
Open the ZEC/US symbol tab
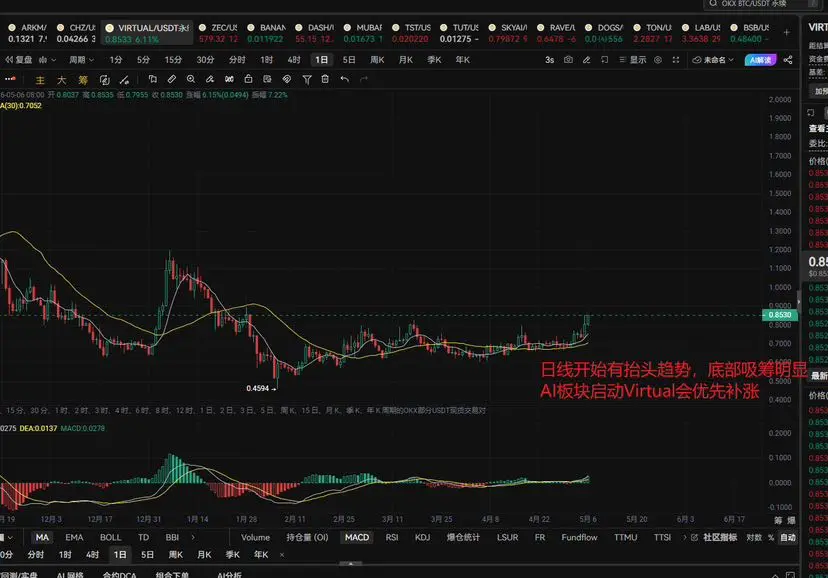219,33
